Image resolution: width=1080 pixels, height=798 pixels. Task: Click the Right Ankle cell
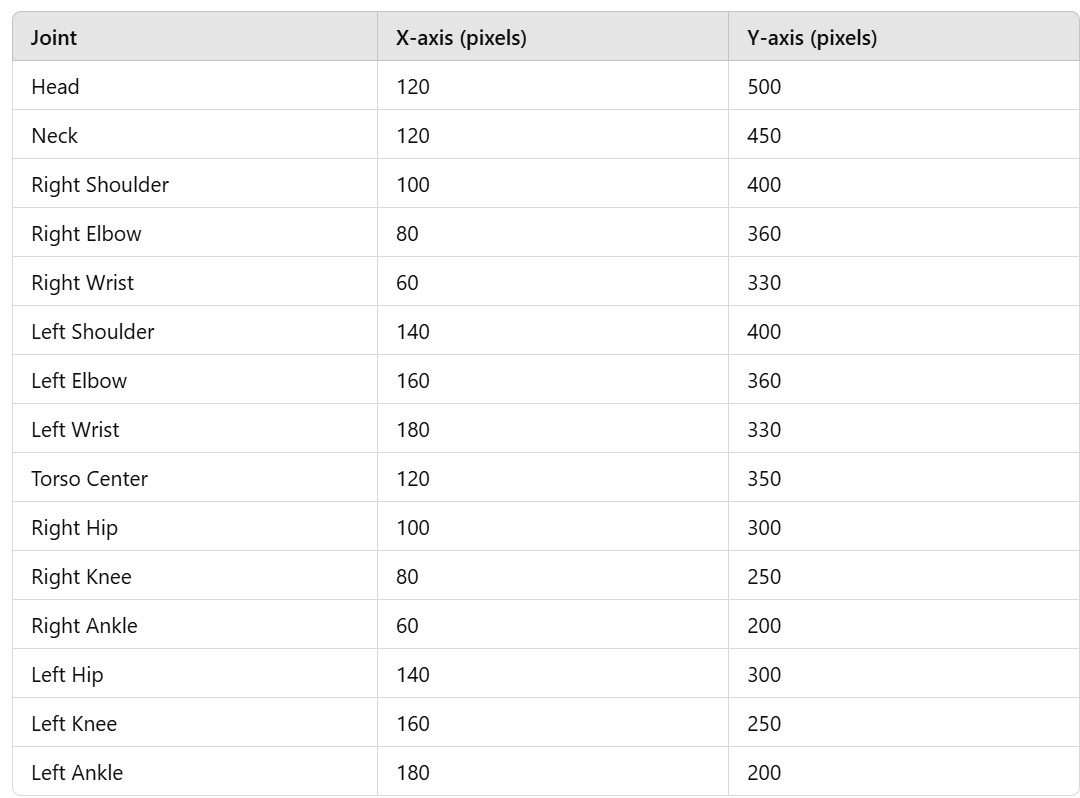coord(84,625)
